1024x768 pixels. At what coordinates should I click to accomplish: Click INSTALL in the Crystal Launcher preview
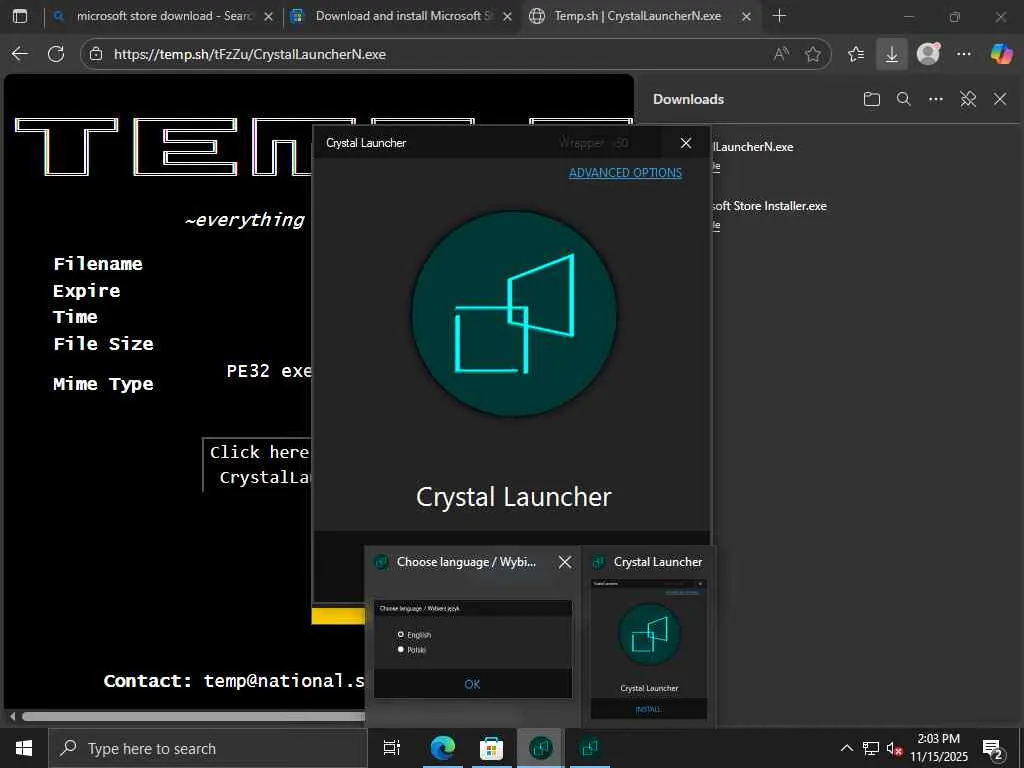tap(648, 709)
